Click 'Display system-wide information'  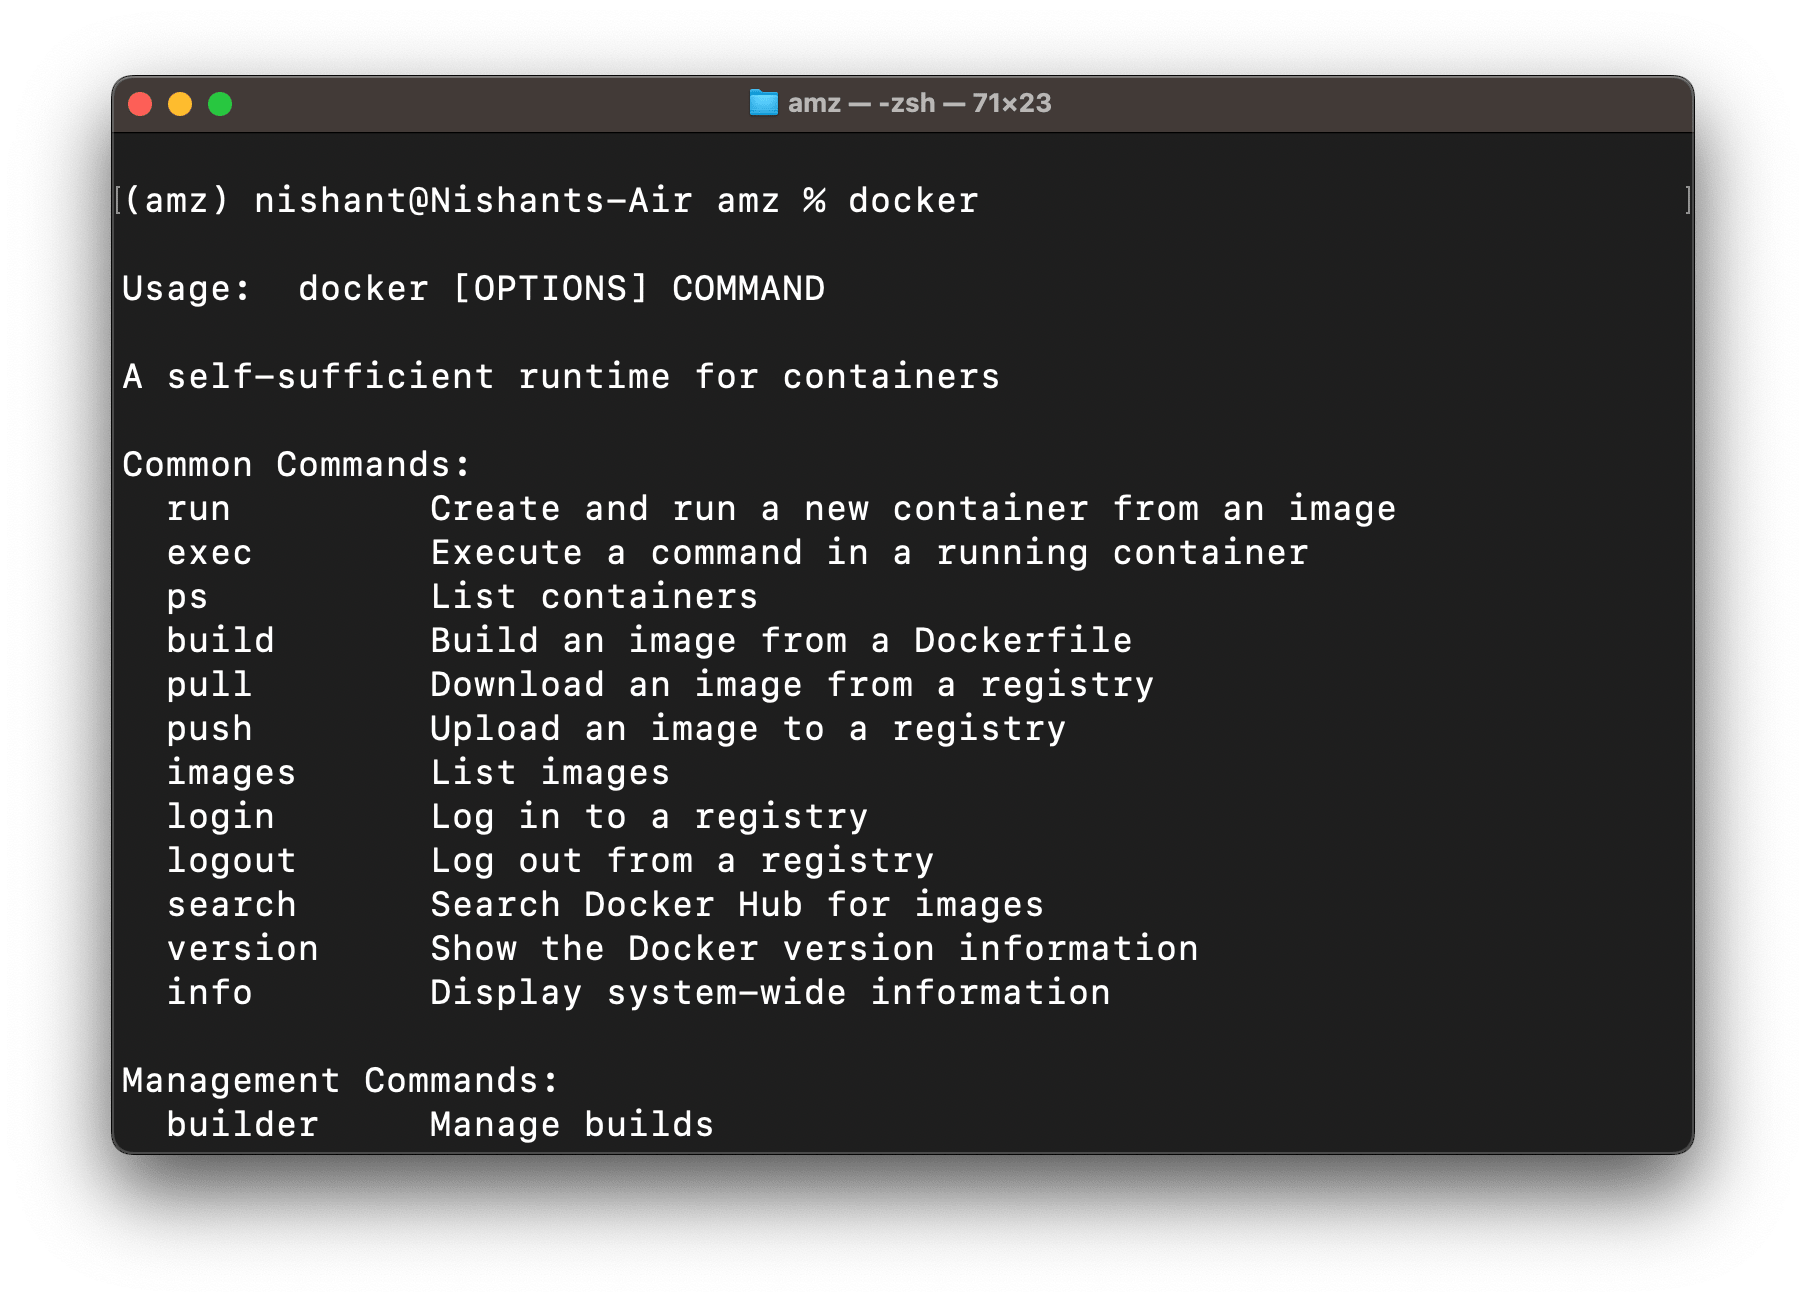(770, 993)
